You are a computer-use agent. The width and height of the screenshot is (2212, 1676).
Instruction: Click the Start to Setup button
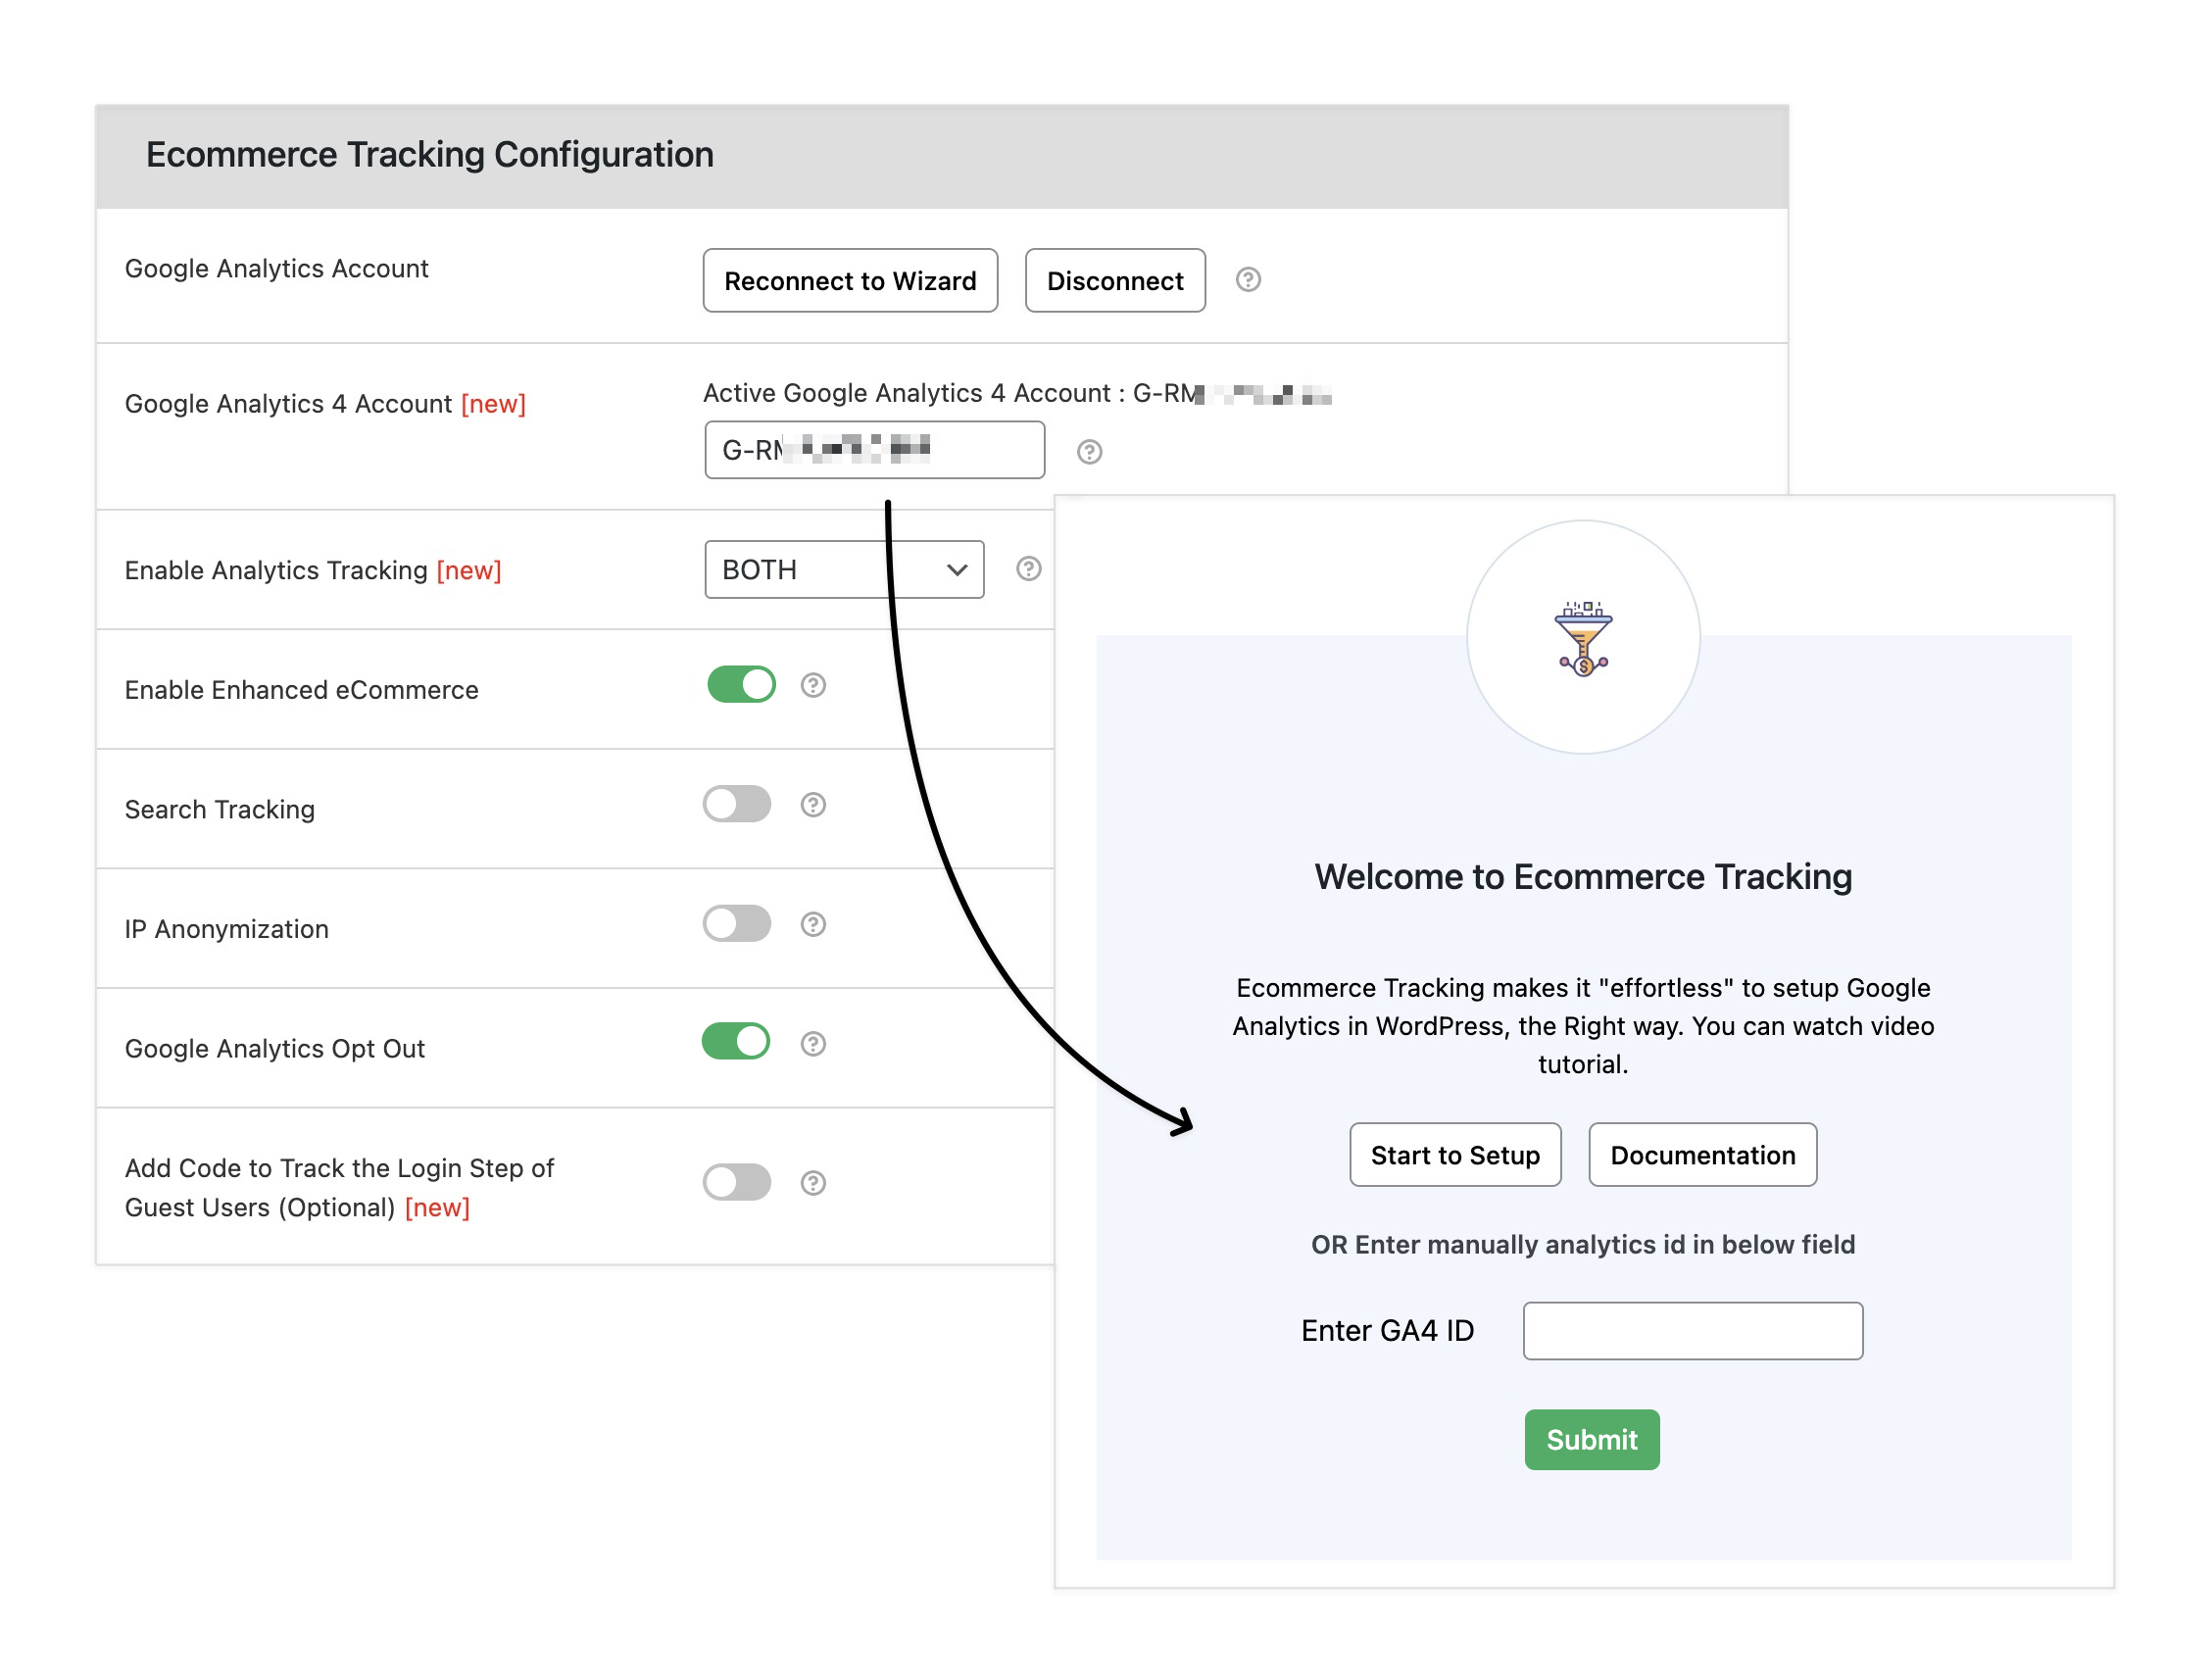click(1455, 1155)
